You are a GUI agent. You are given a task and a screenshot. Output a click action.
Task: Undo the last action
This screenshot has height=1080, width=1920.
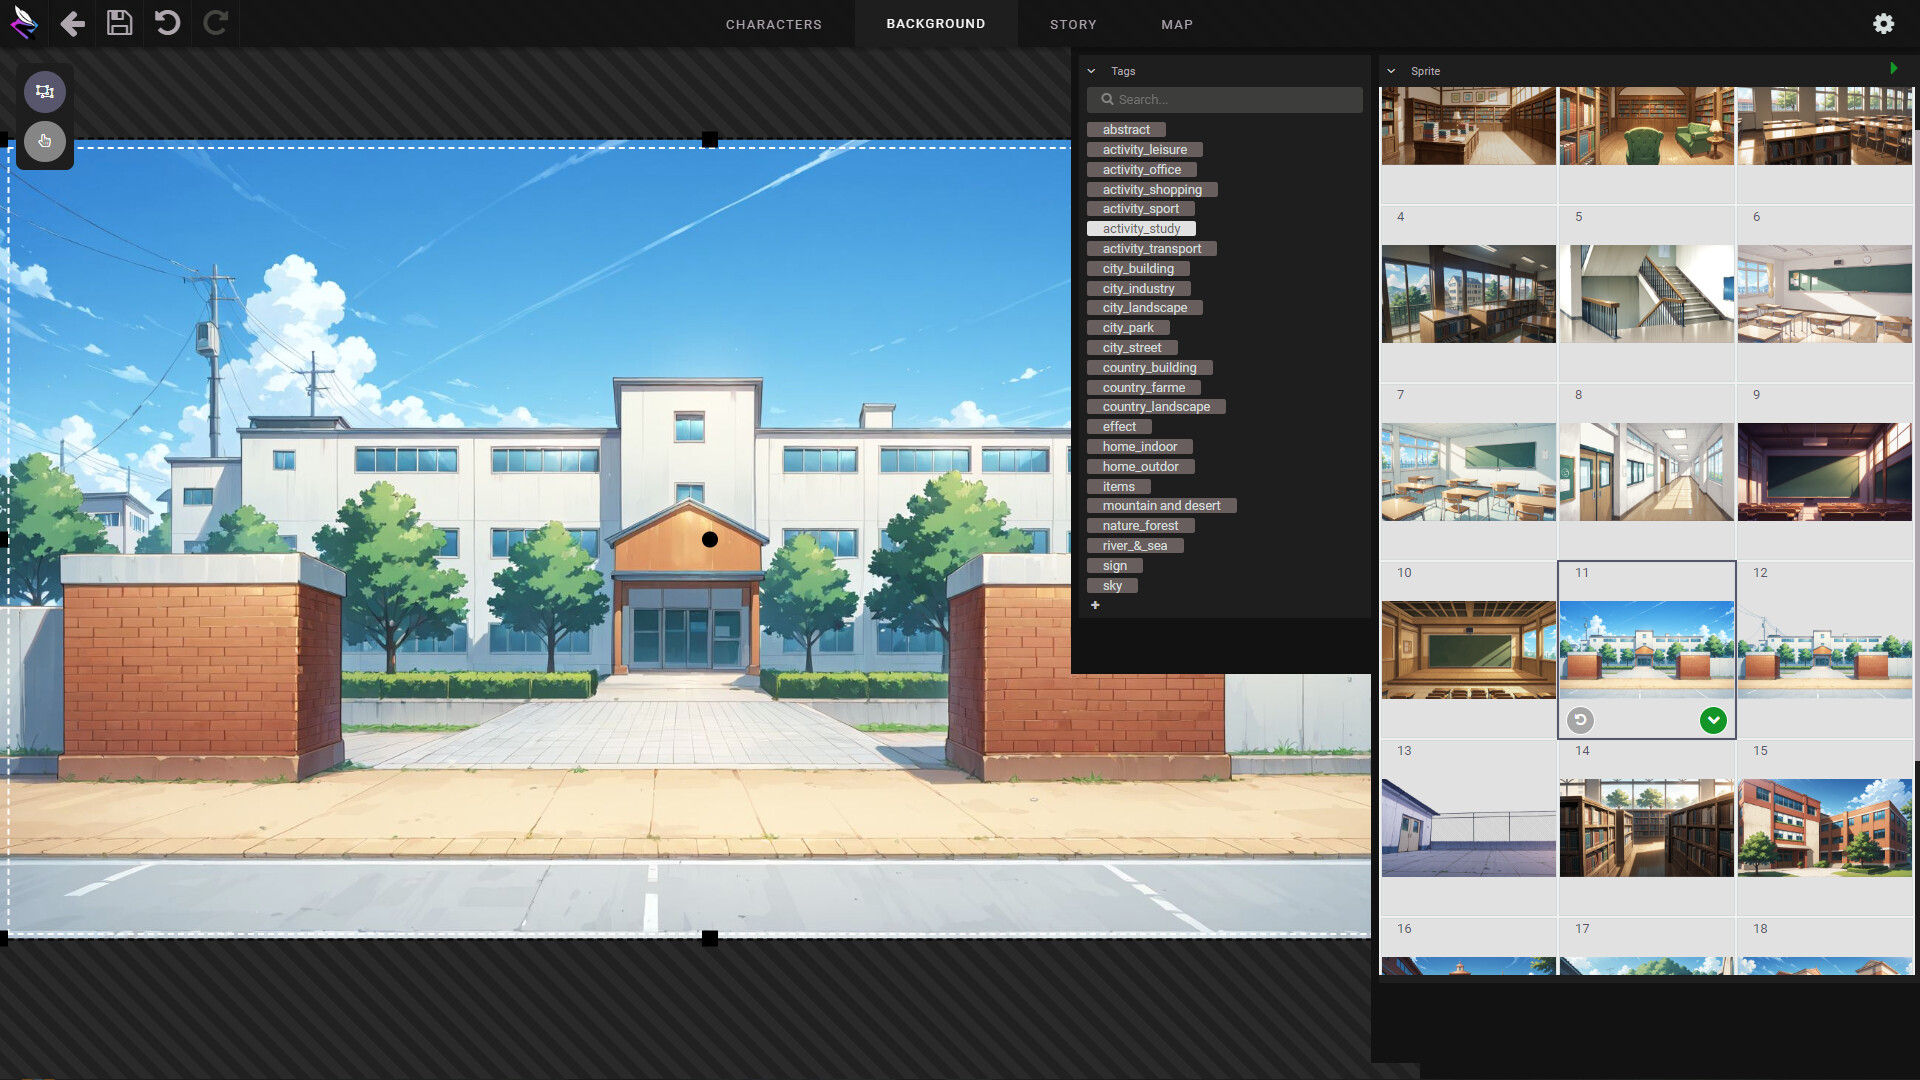(x=167, y=23)
